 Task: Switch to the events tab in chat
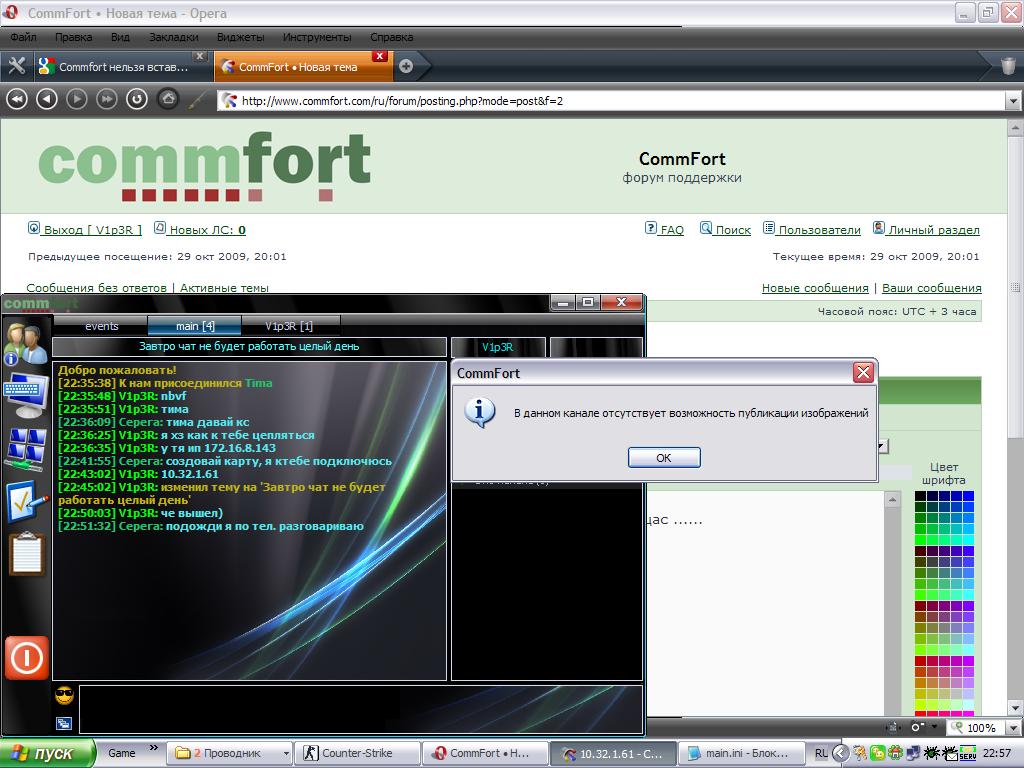101,326
